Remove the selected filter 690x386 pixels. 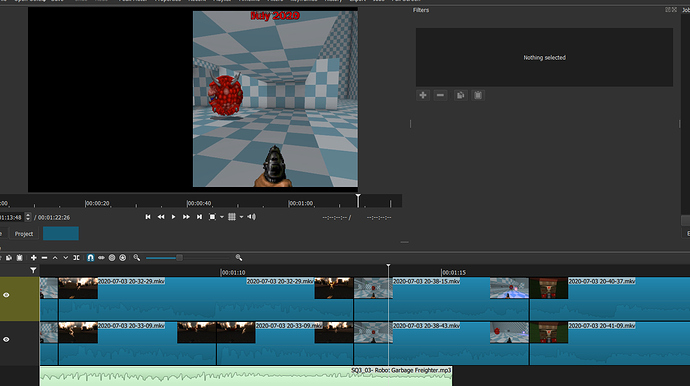point(440,95)
